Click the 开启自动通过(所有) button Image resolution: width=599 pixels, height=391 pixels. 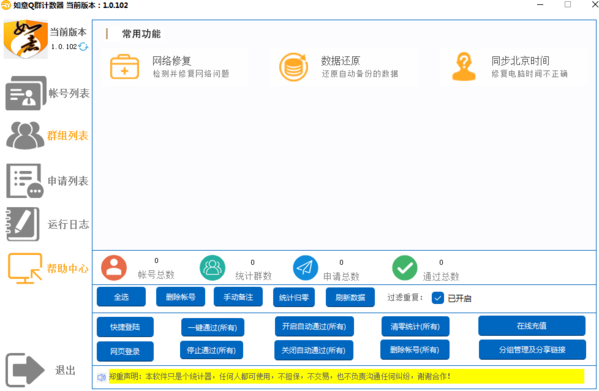pyautogui.click(x=314, y=326)
